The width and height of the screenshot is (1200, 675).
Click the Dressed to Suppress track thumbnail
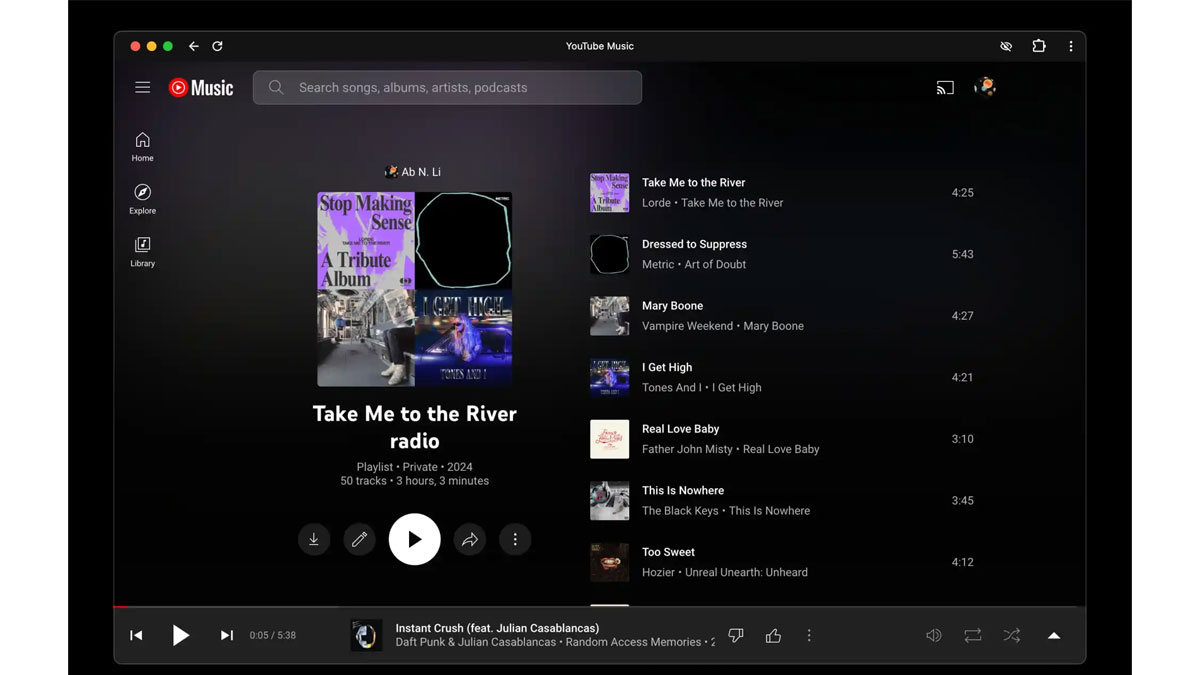tap(609, 255)
